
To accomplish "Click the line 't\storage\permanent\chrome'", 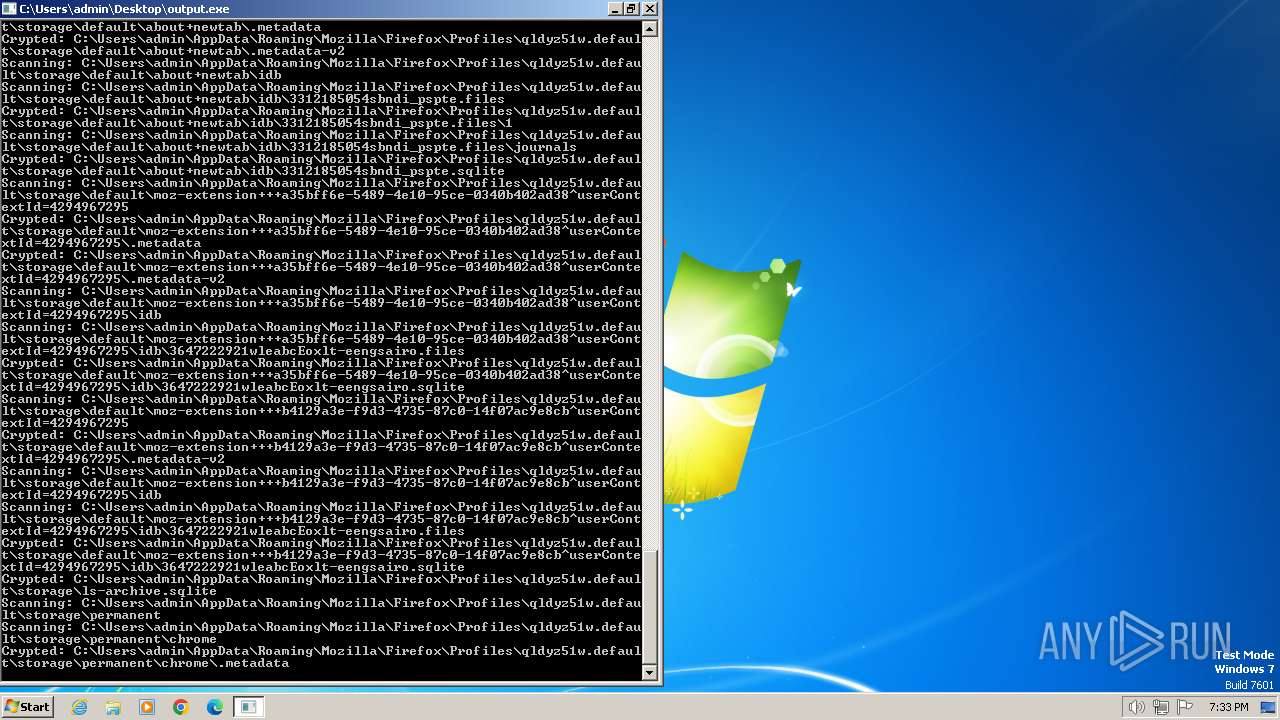I will coord(109,639).
